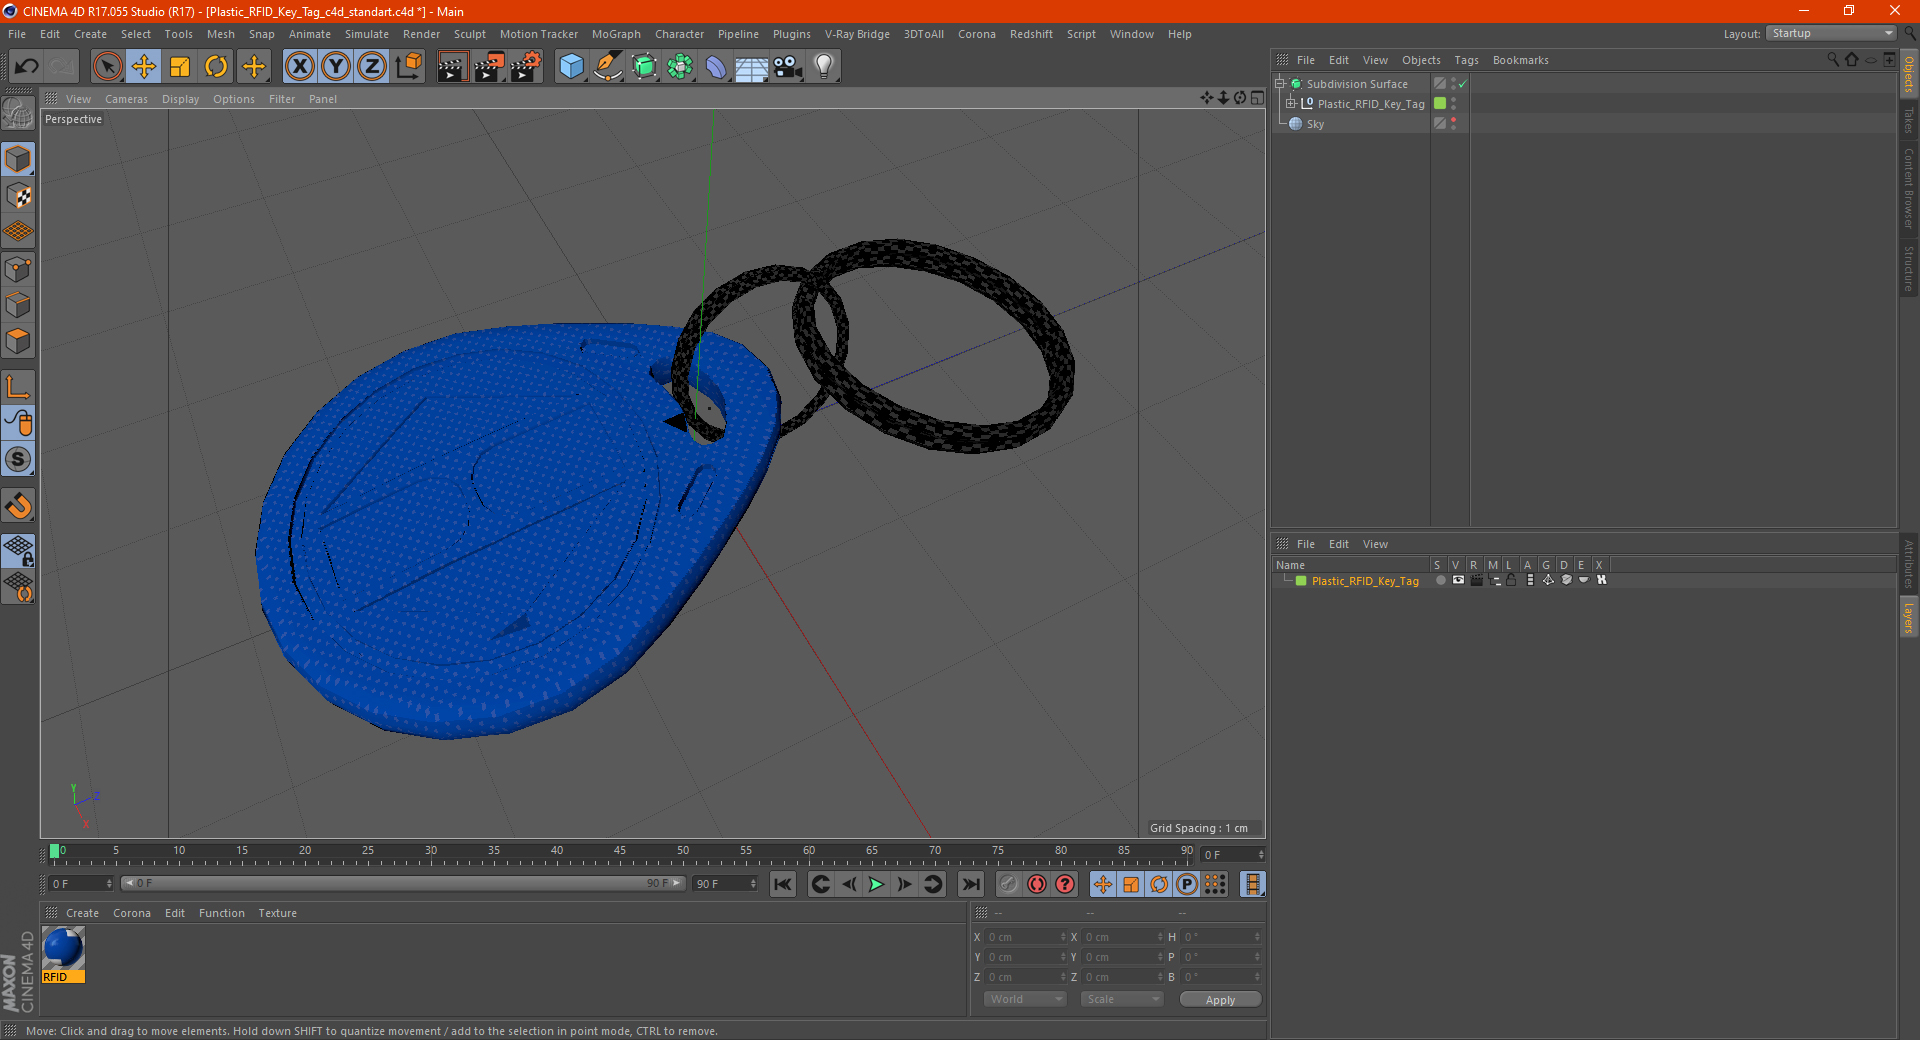
Task: Click the timeline range slider bar
Action: coord(403,884)
